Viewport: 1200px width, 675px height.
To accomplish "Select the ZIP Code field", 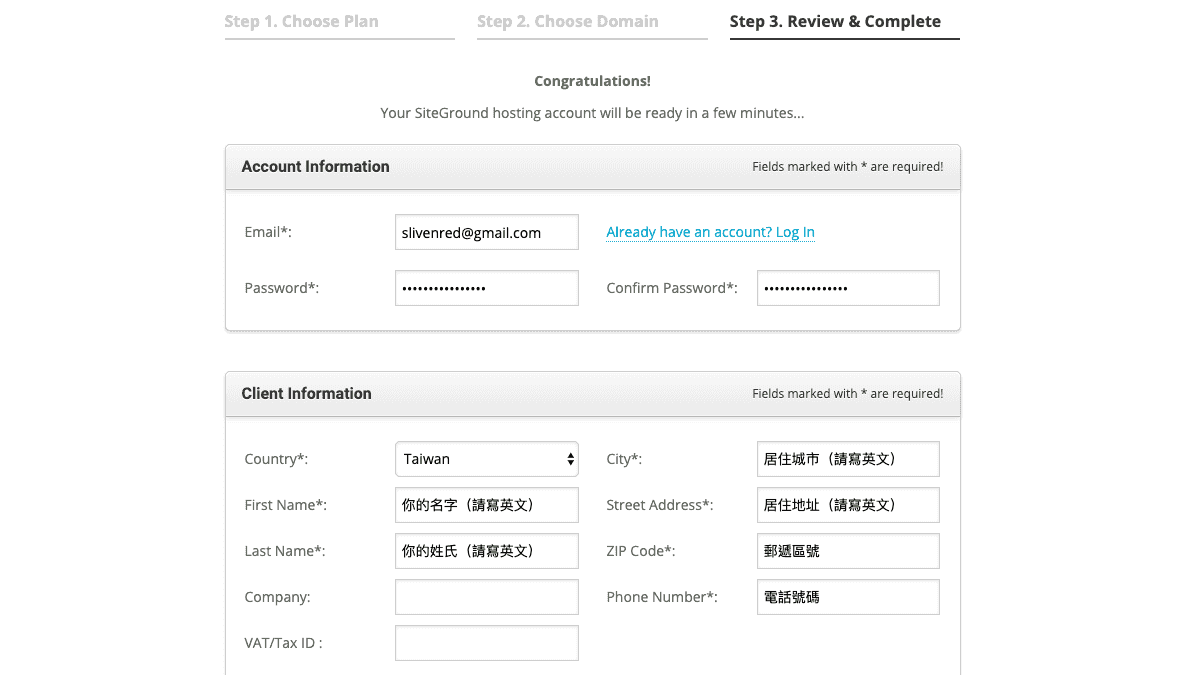I will coord(848,551).
